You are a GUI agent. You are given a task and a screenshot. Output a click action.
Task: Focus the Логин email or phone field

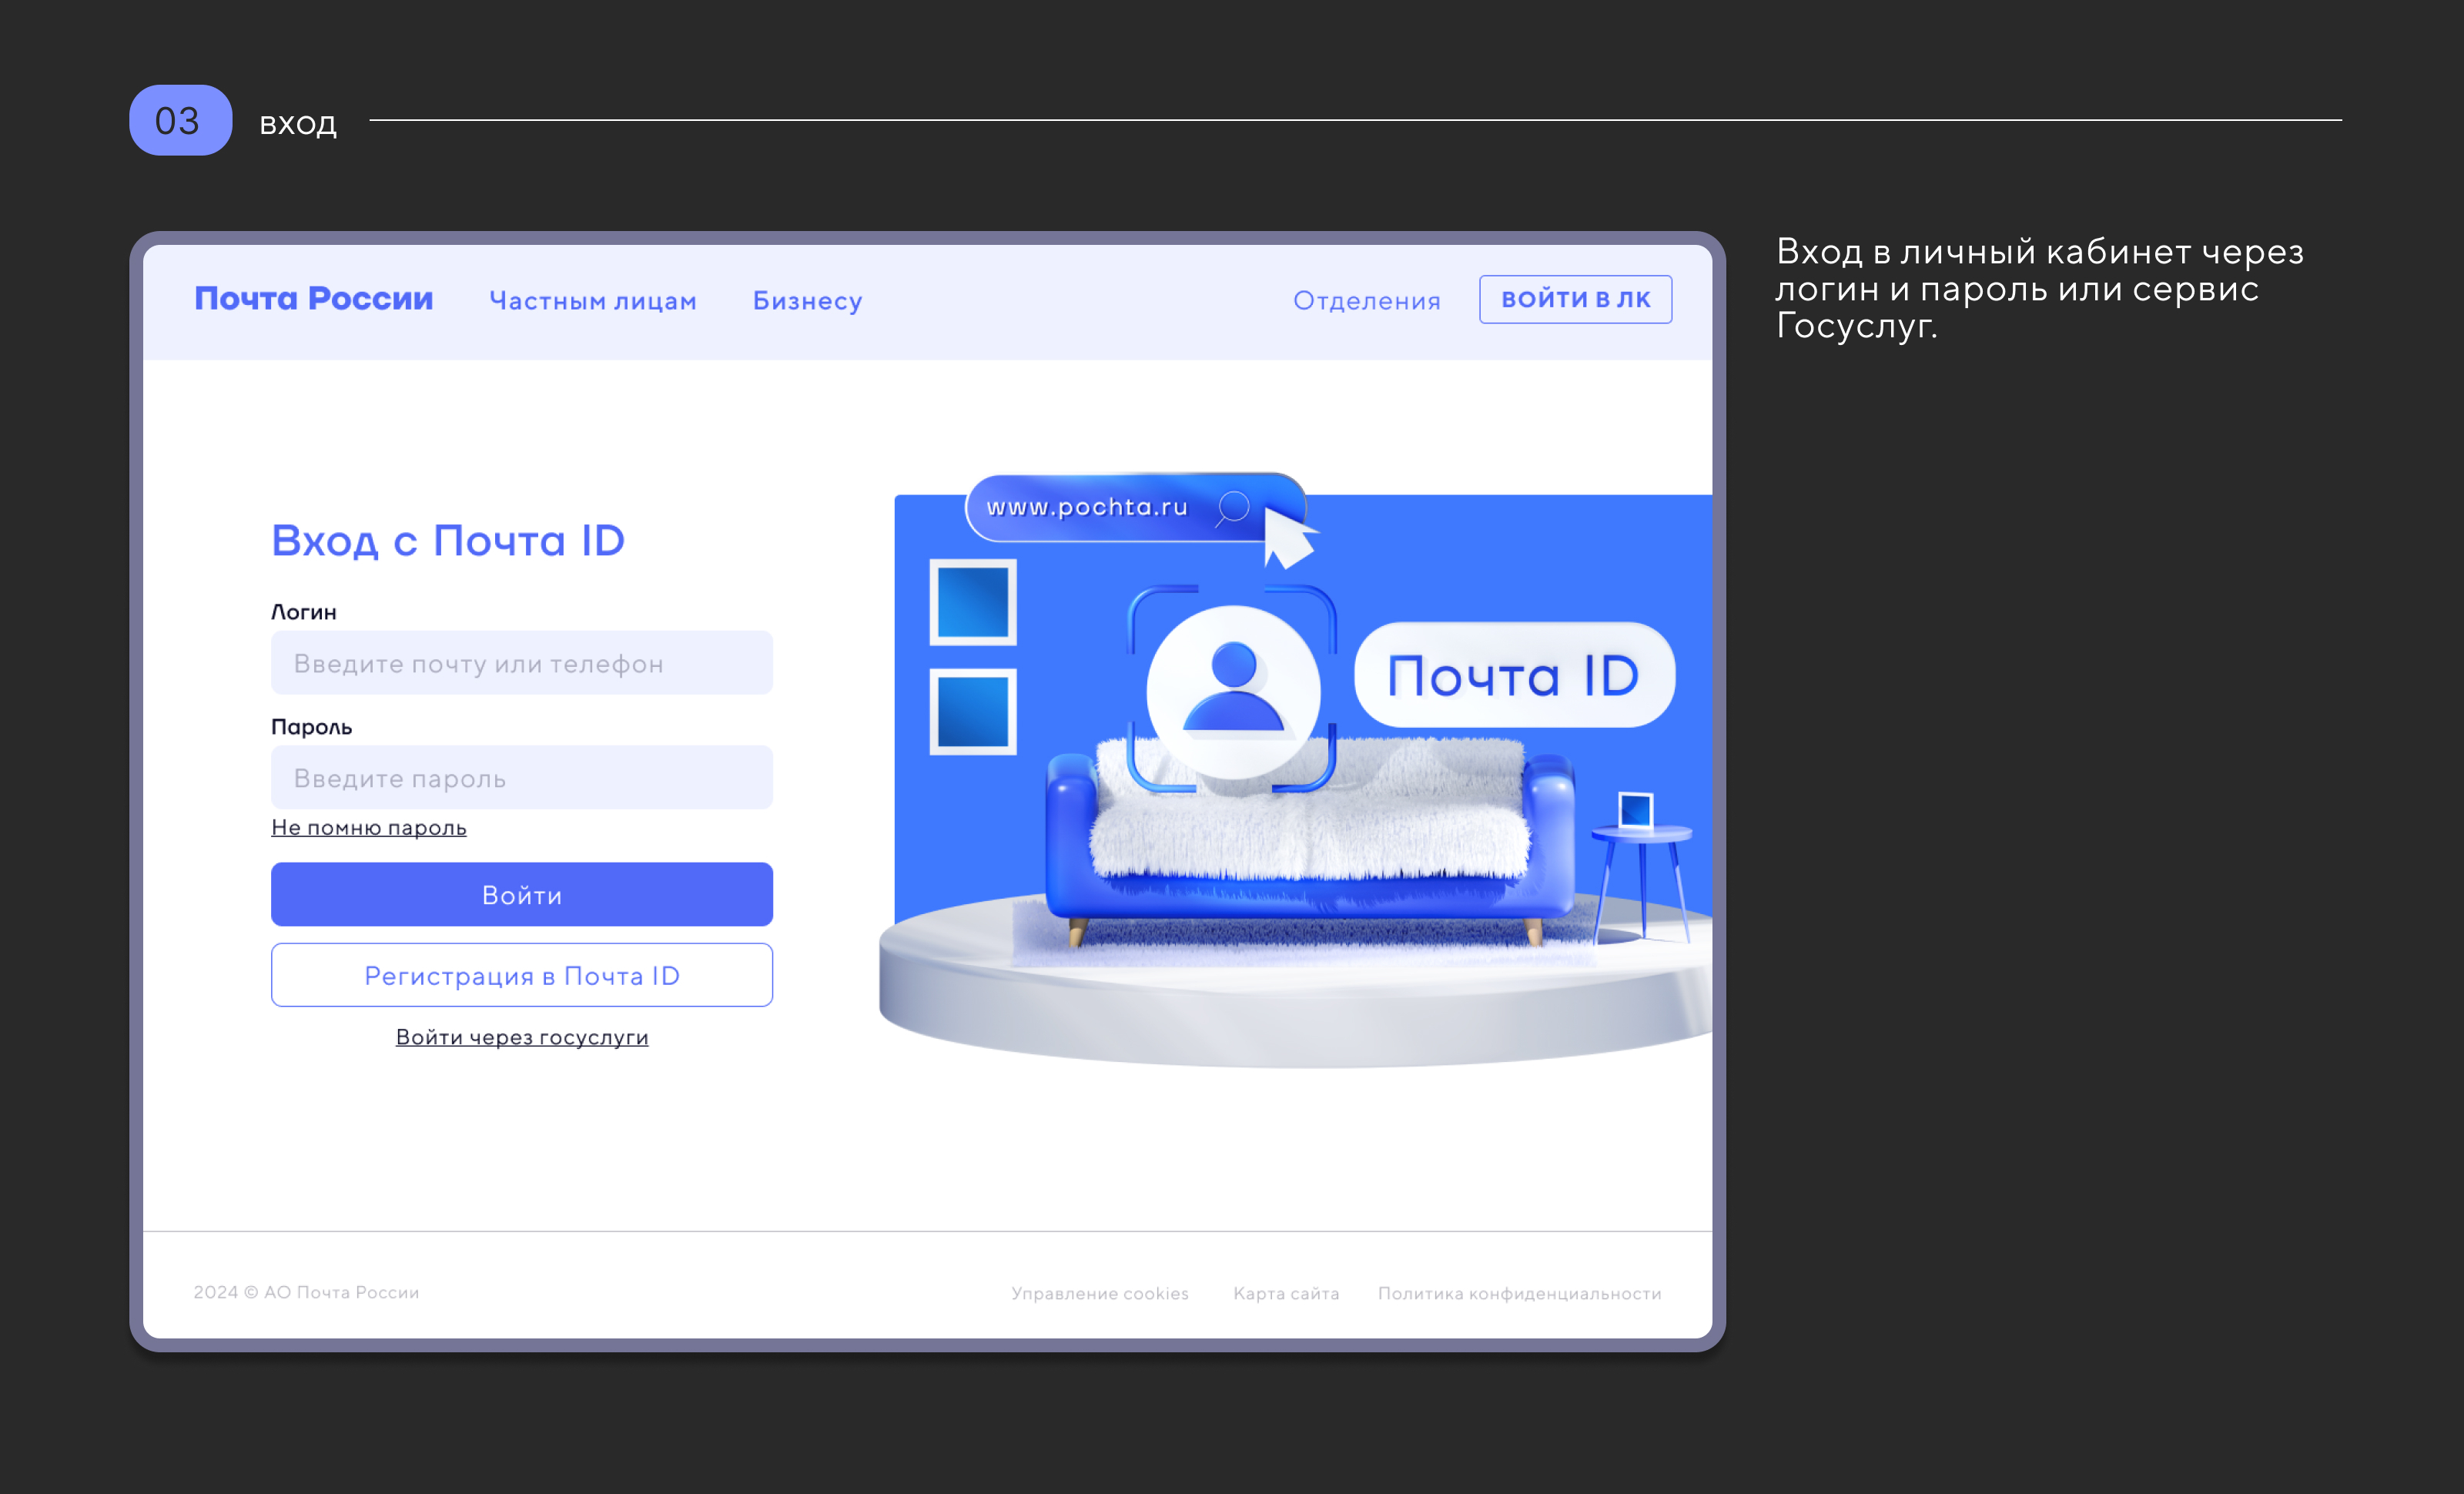pyautogui.click(x=521, y=663)
